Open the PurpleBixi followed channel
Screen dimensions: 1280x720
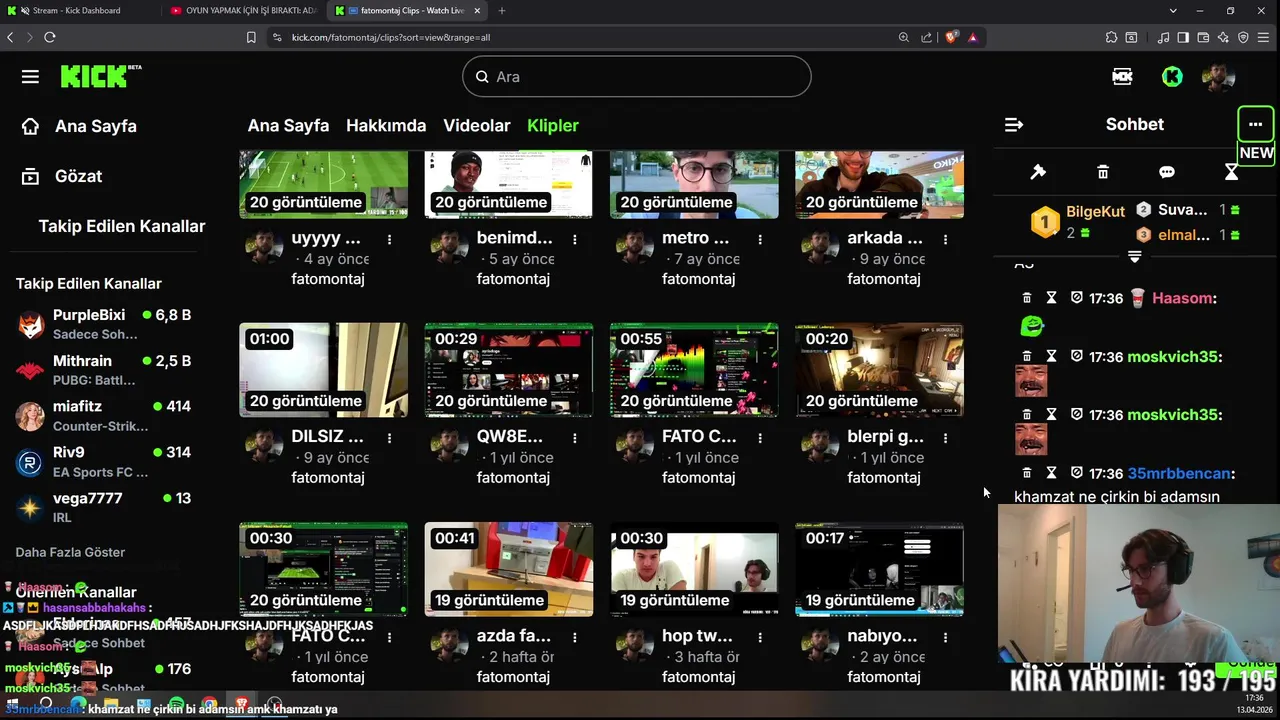click(104, 324)
